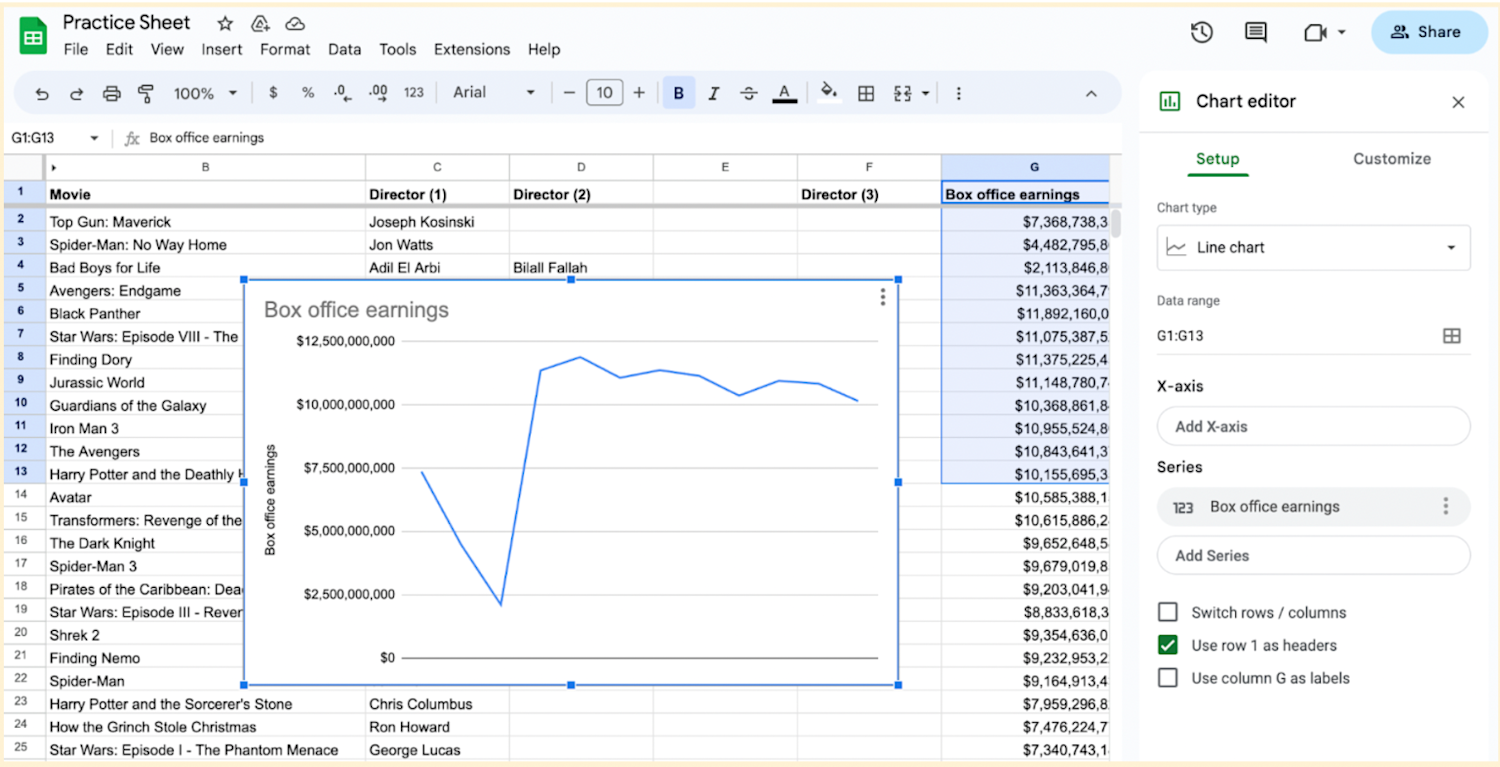The image size is (1500, 767).
Task: Format as currency with dollar icon
Action: [x=273, y=93]
